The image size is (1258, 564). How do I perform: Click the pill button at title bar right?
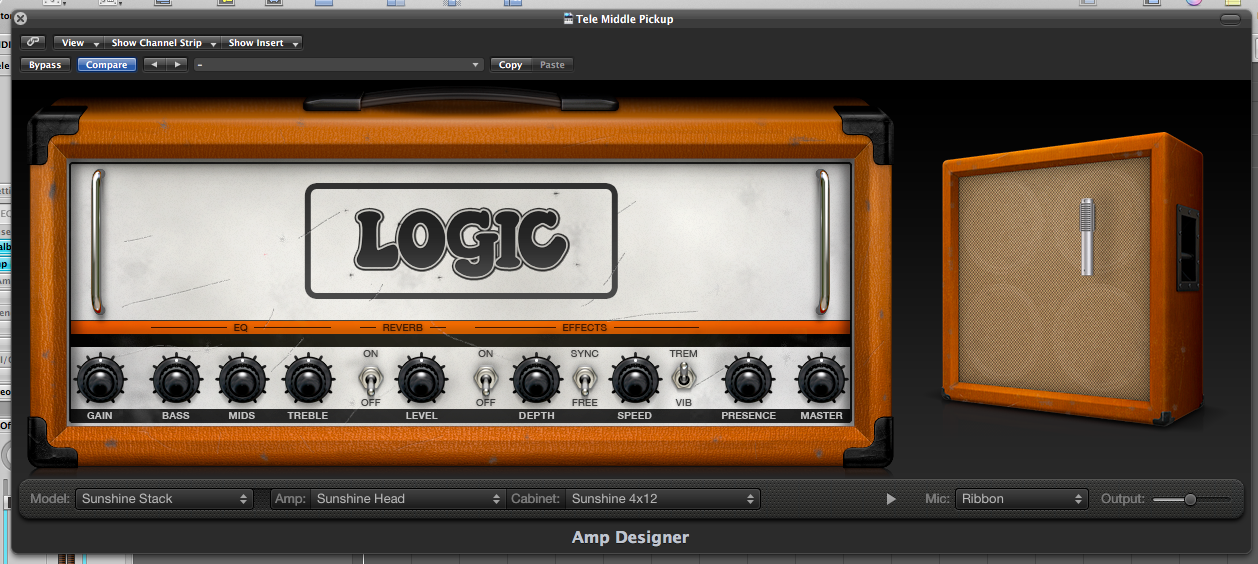pos(1230,19)
